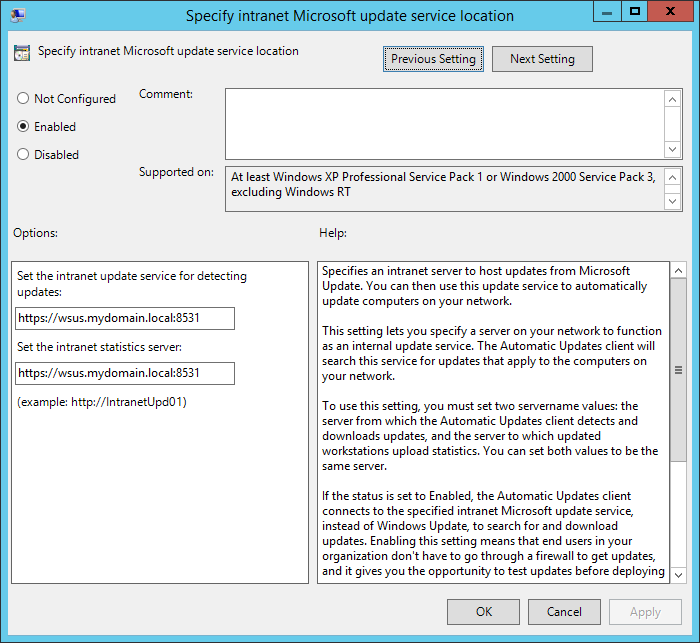
Task: Maximize the policy window
Action: click(x=634, y=12)
